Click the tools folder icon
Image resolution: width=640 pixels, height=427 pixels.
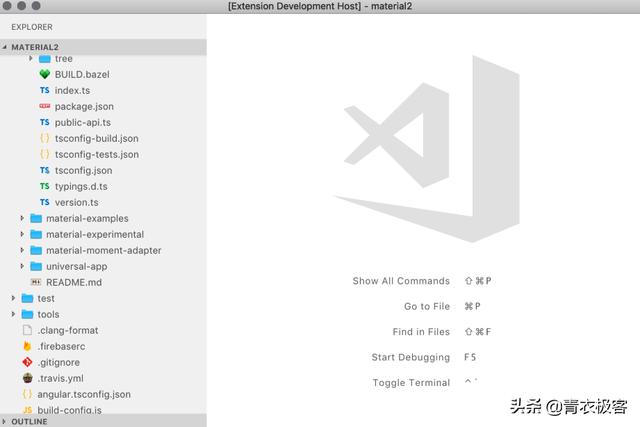27,314
